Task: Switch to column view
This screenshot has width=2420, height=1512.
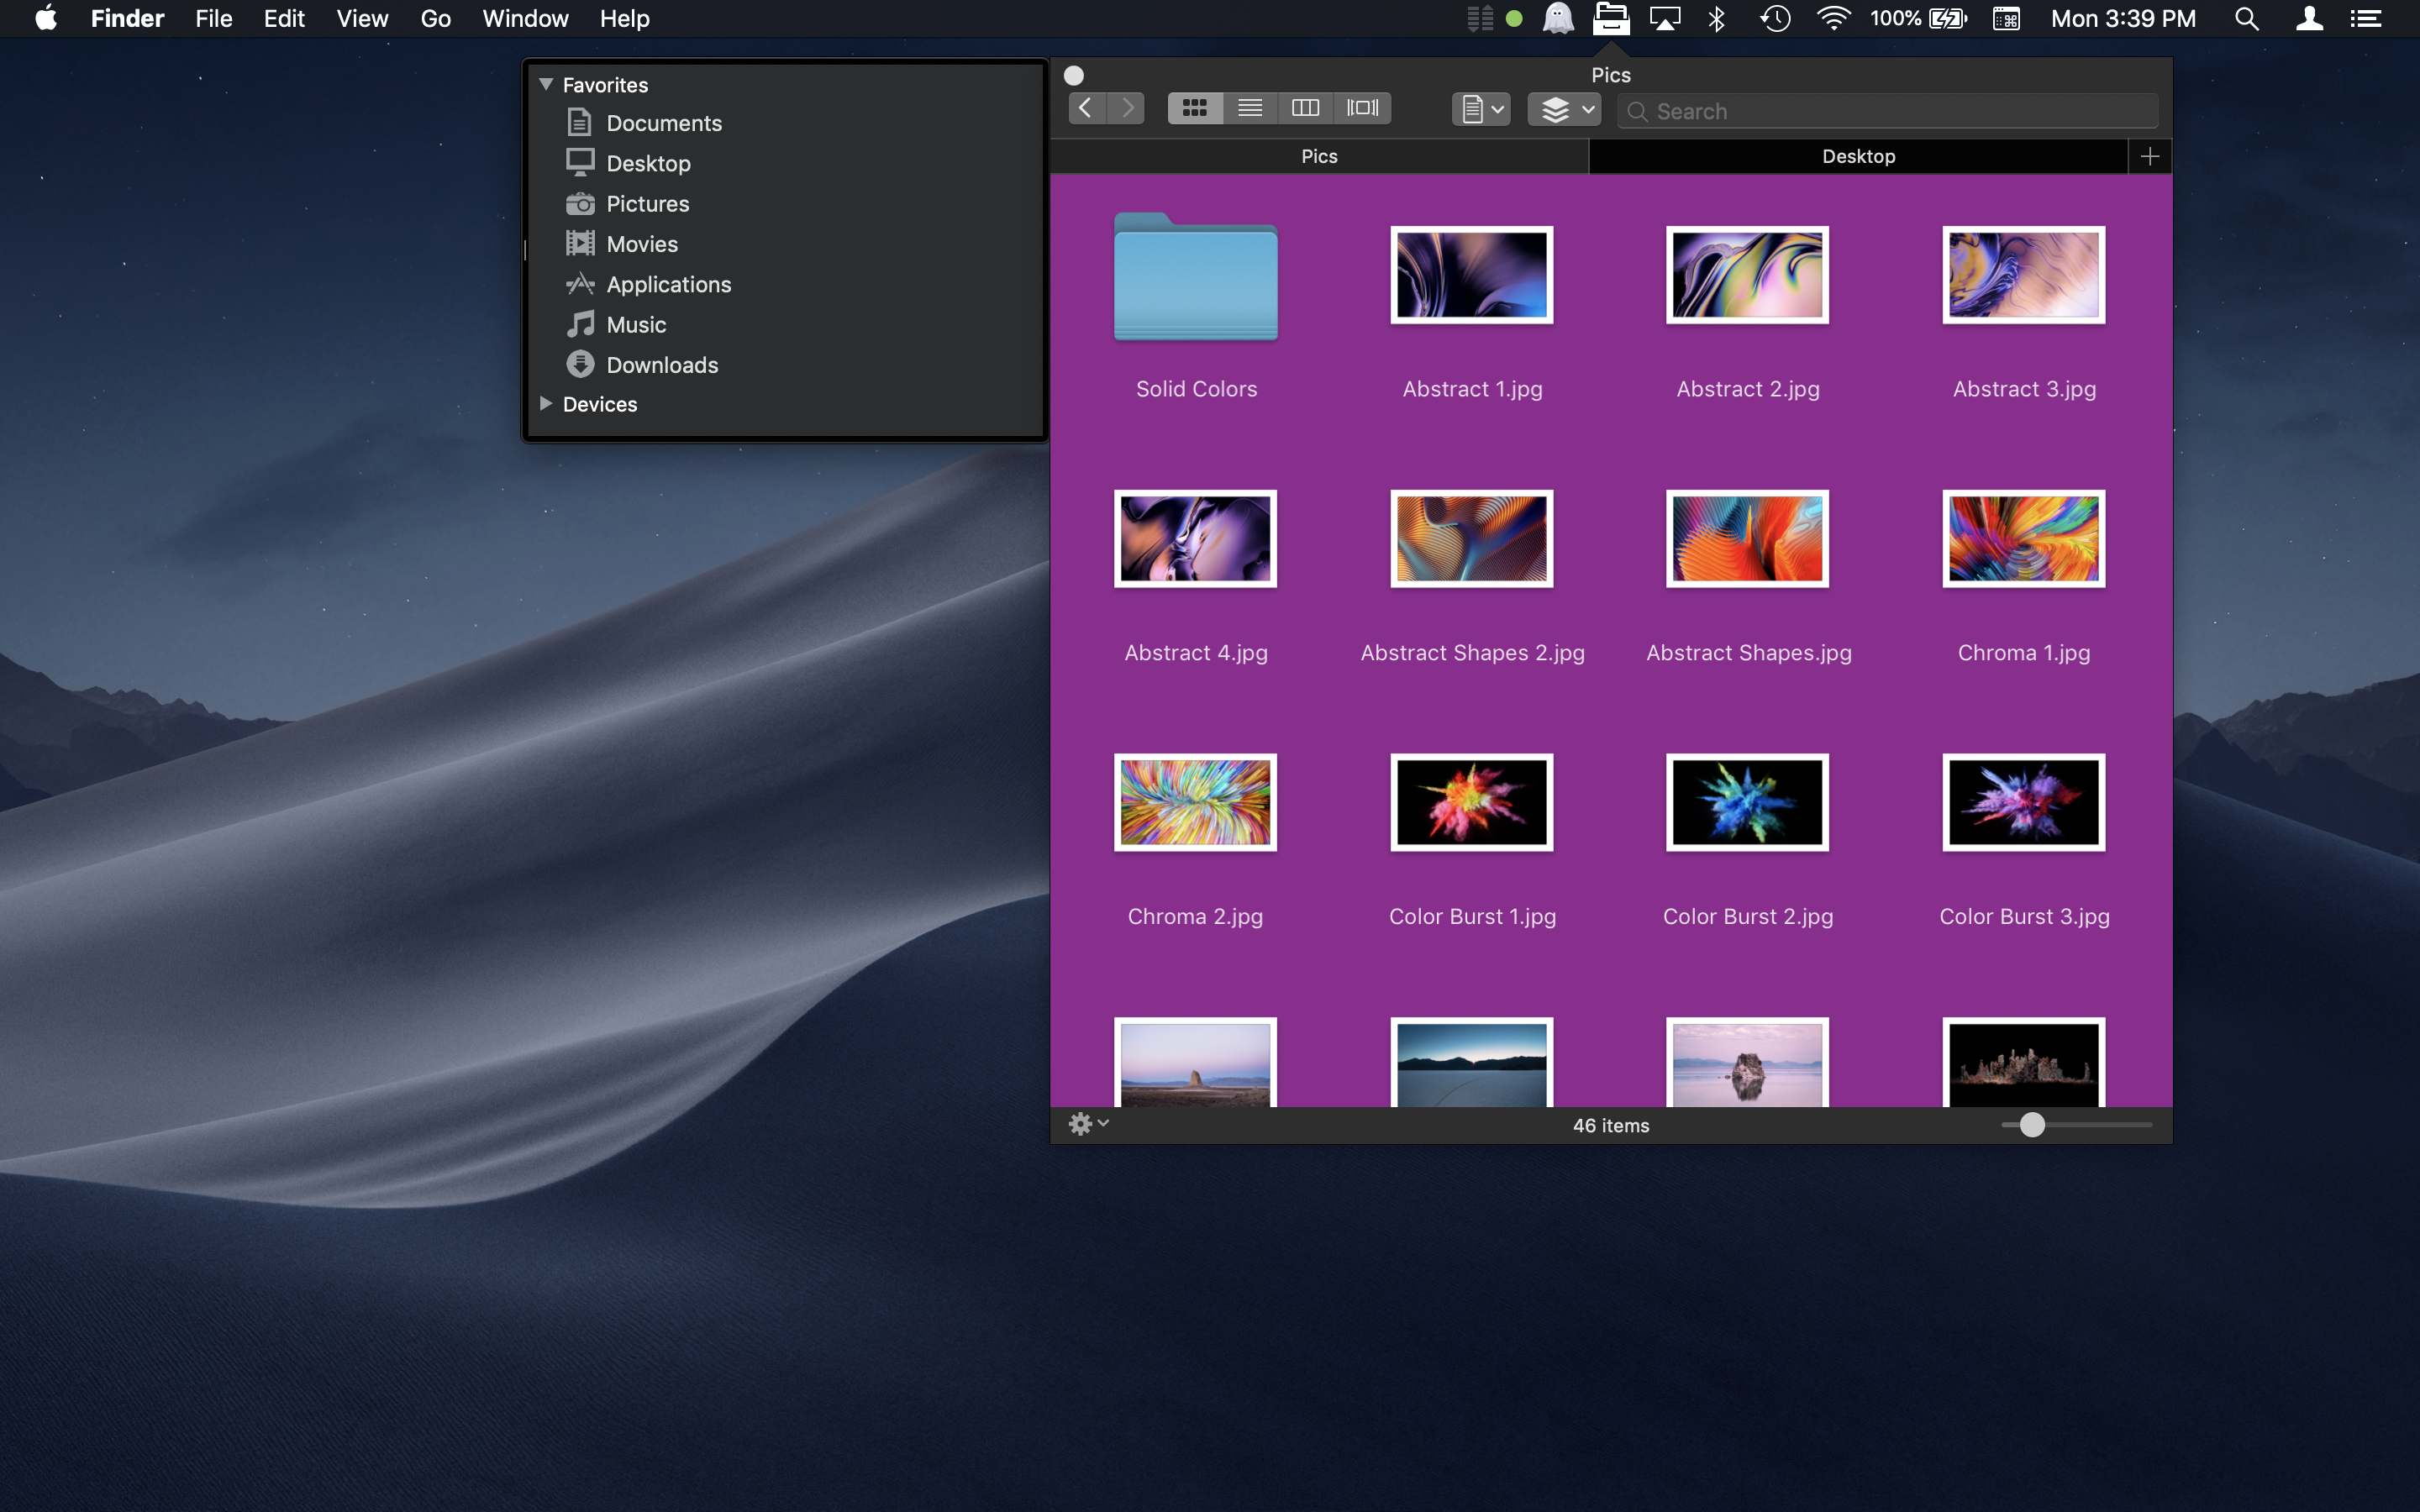Action: (x=1306, y=108)
